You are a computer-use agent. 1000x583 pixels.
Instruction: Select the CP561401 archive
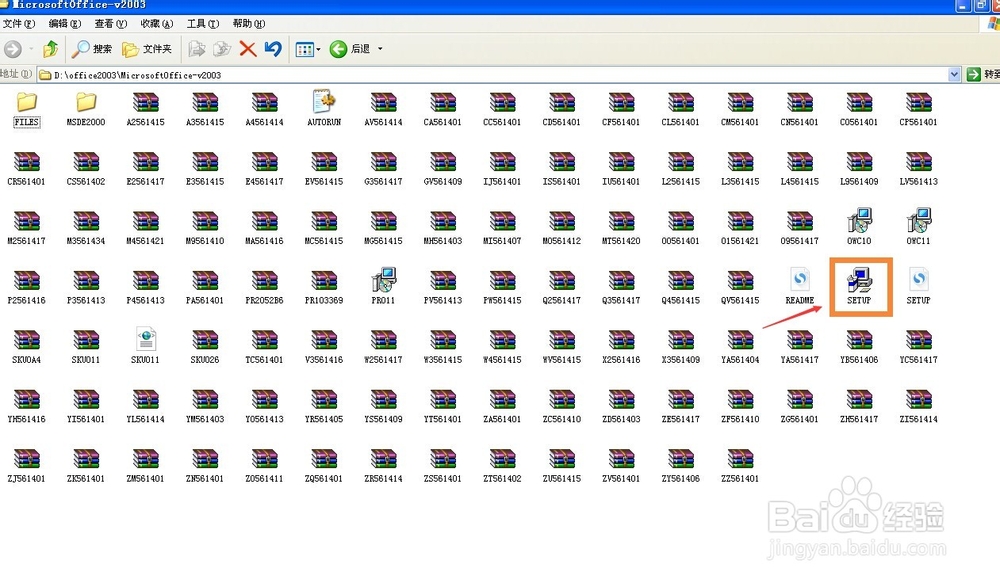click(918, 110)
